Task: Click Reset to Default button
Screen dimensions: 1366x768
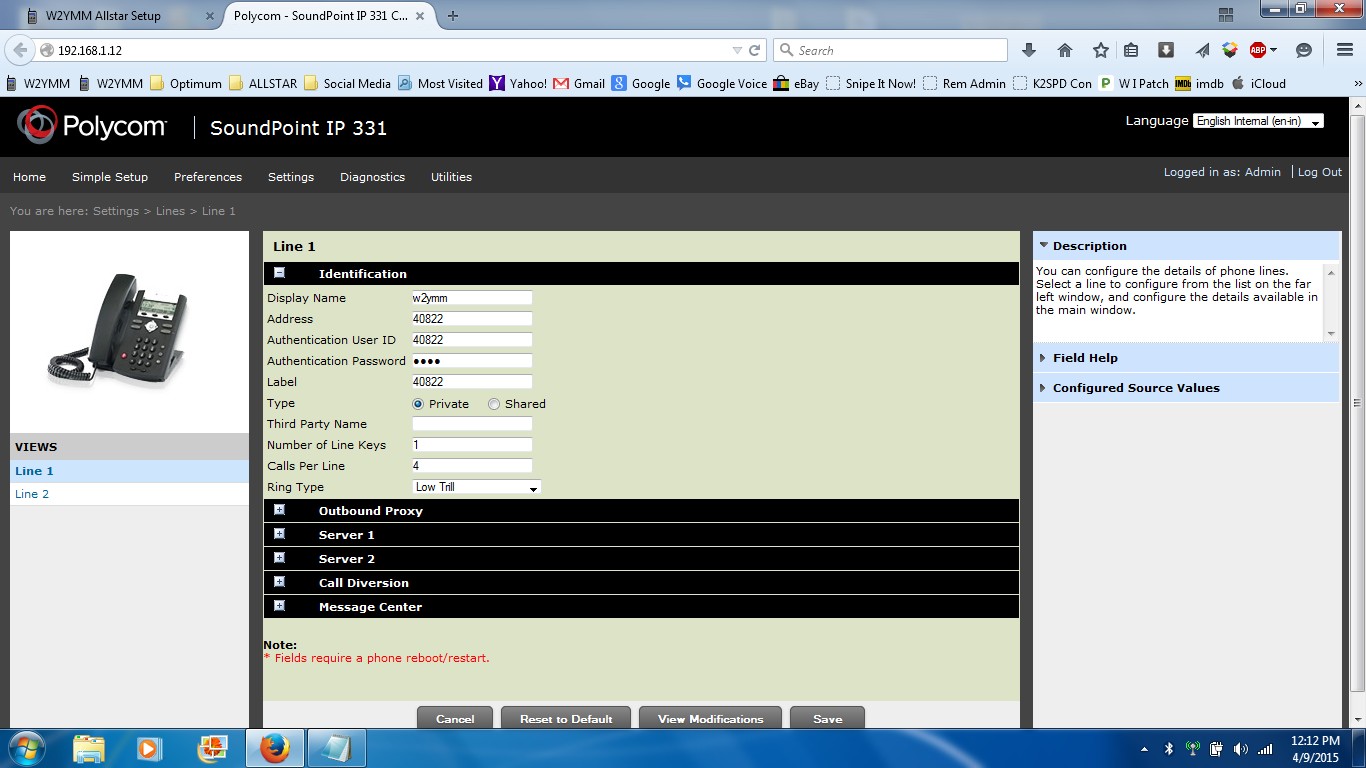Action: pos(566,718)
